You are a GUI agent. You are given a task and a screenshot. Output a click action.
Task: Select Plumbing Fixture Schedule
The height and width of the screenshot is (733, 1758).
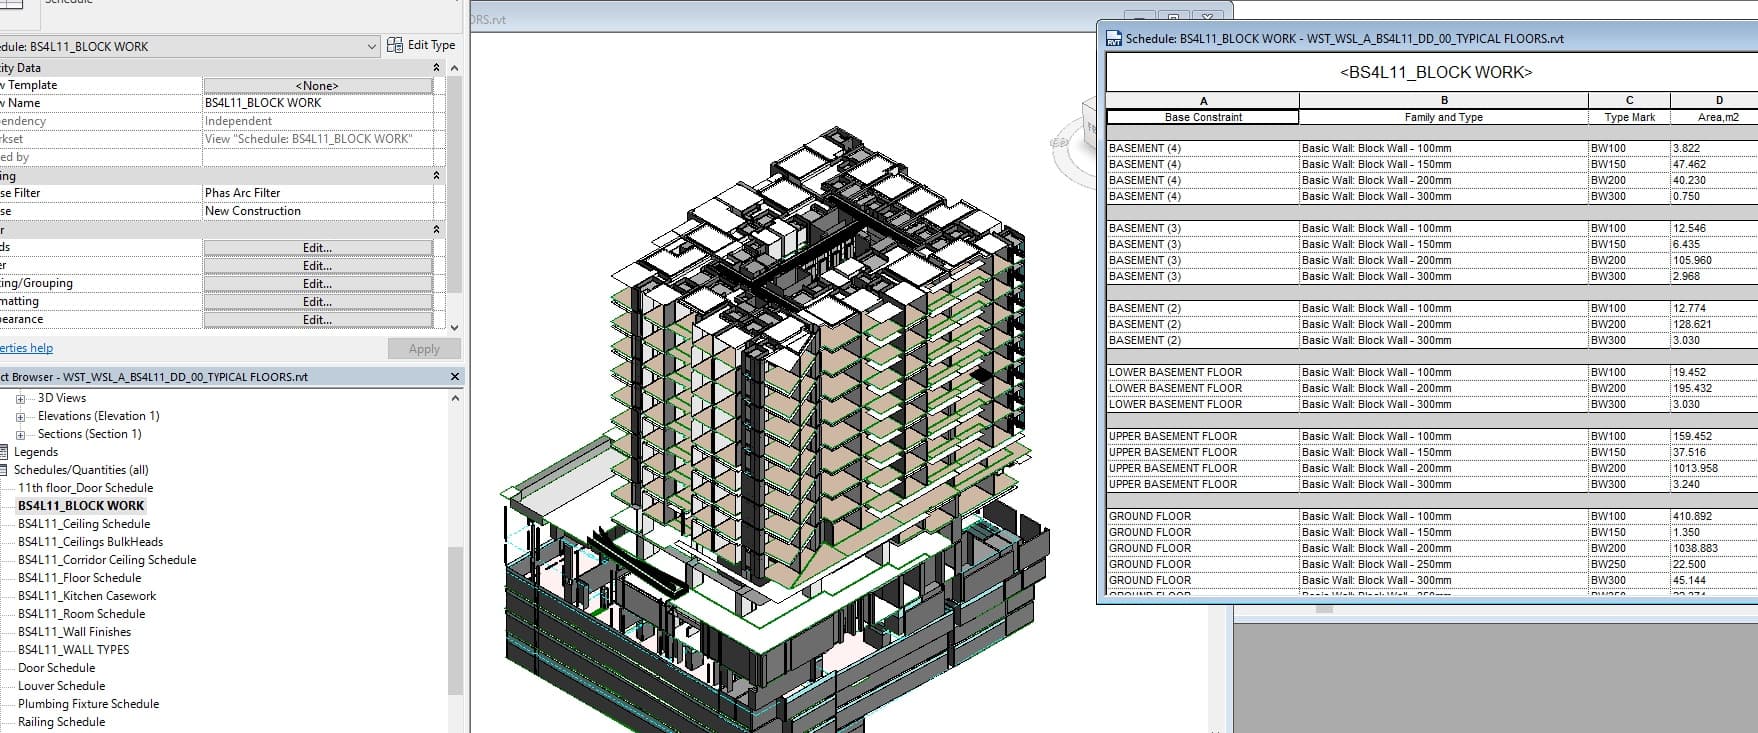coord(88,704)
